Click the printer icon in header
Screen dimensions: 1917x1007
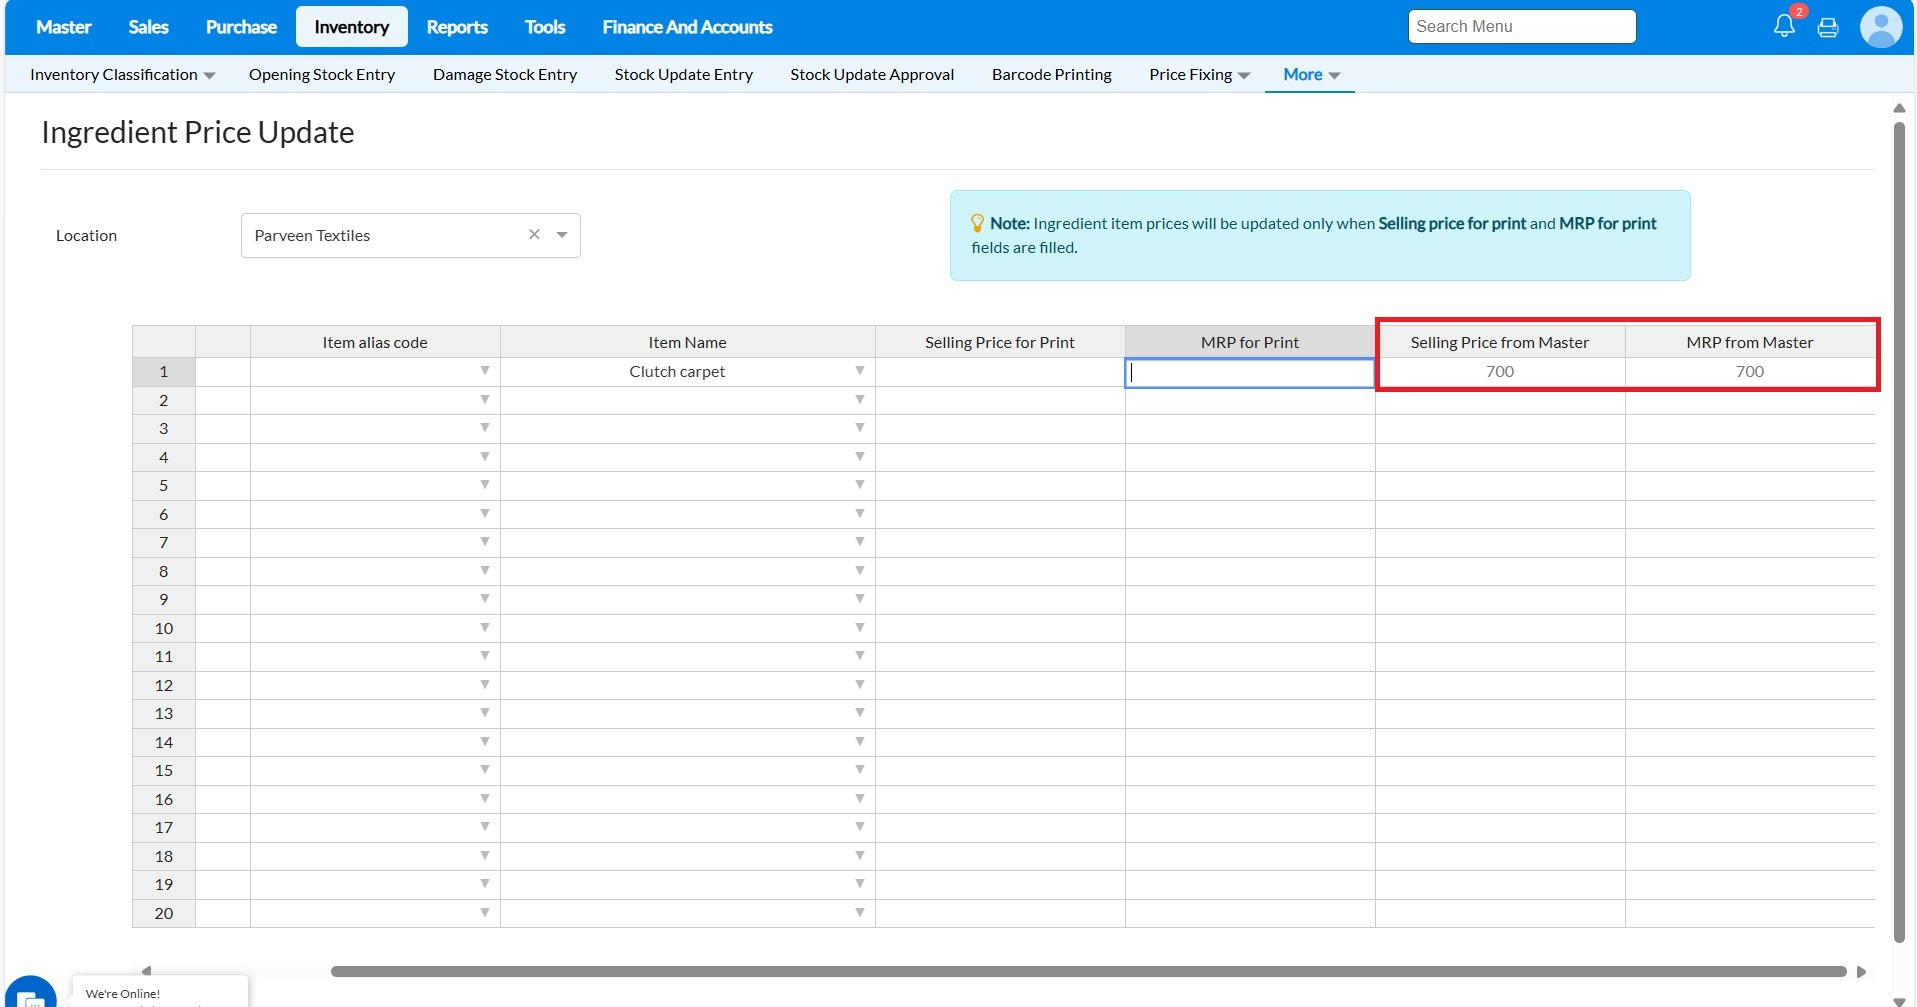(x=1827, y=27)
